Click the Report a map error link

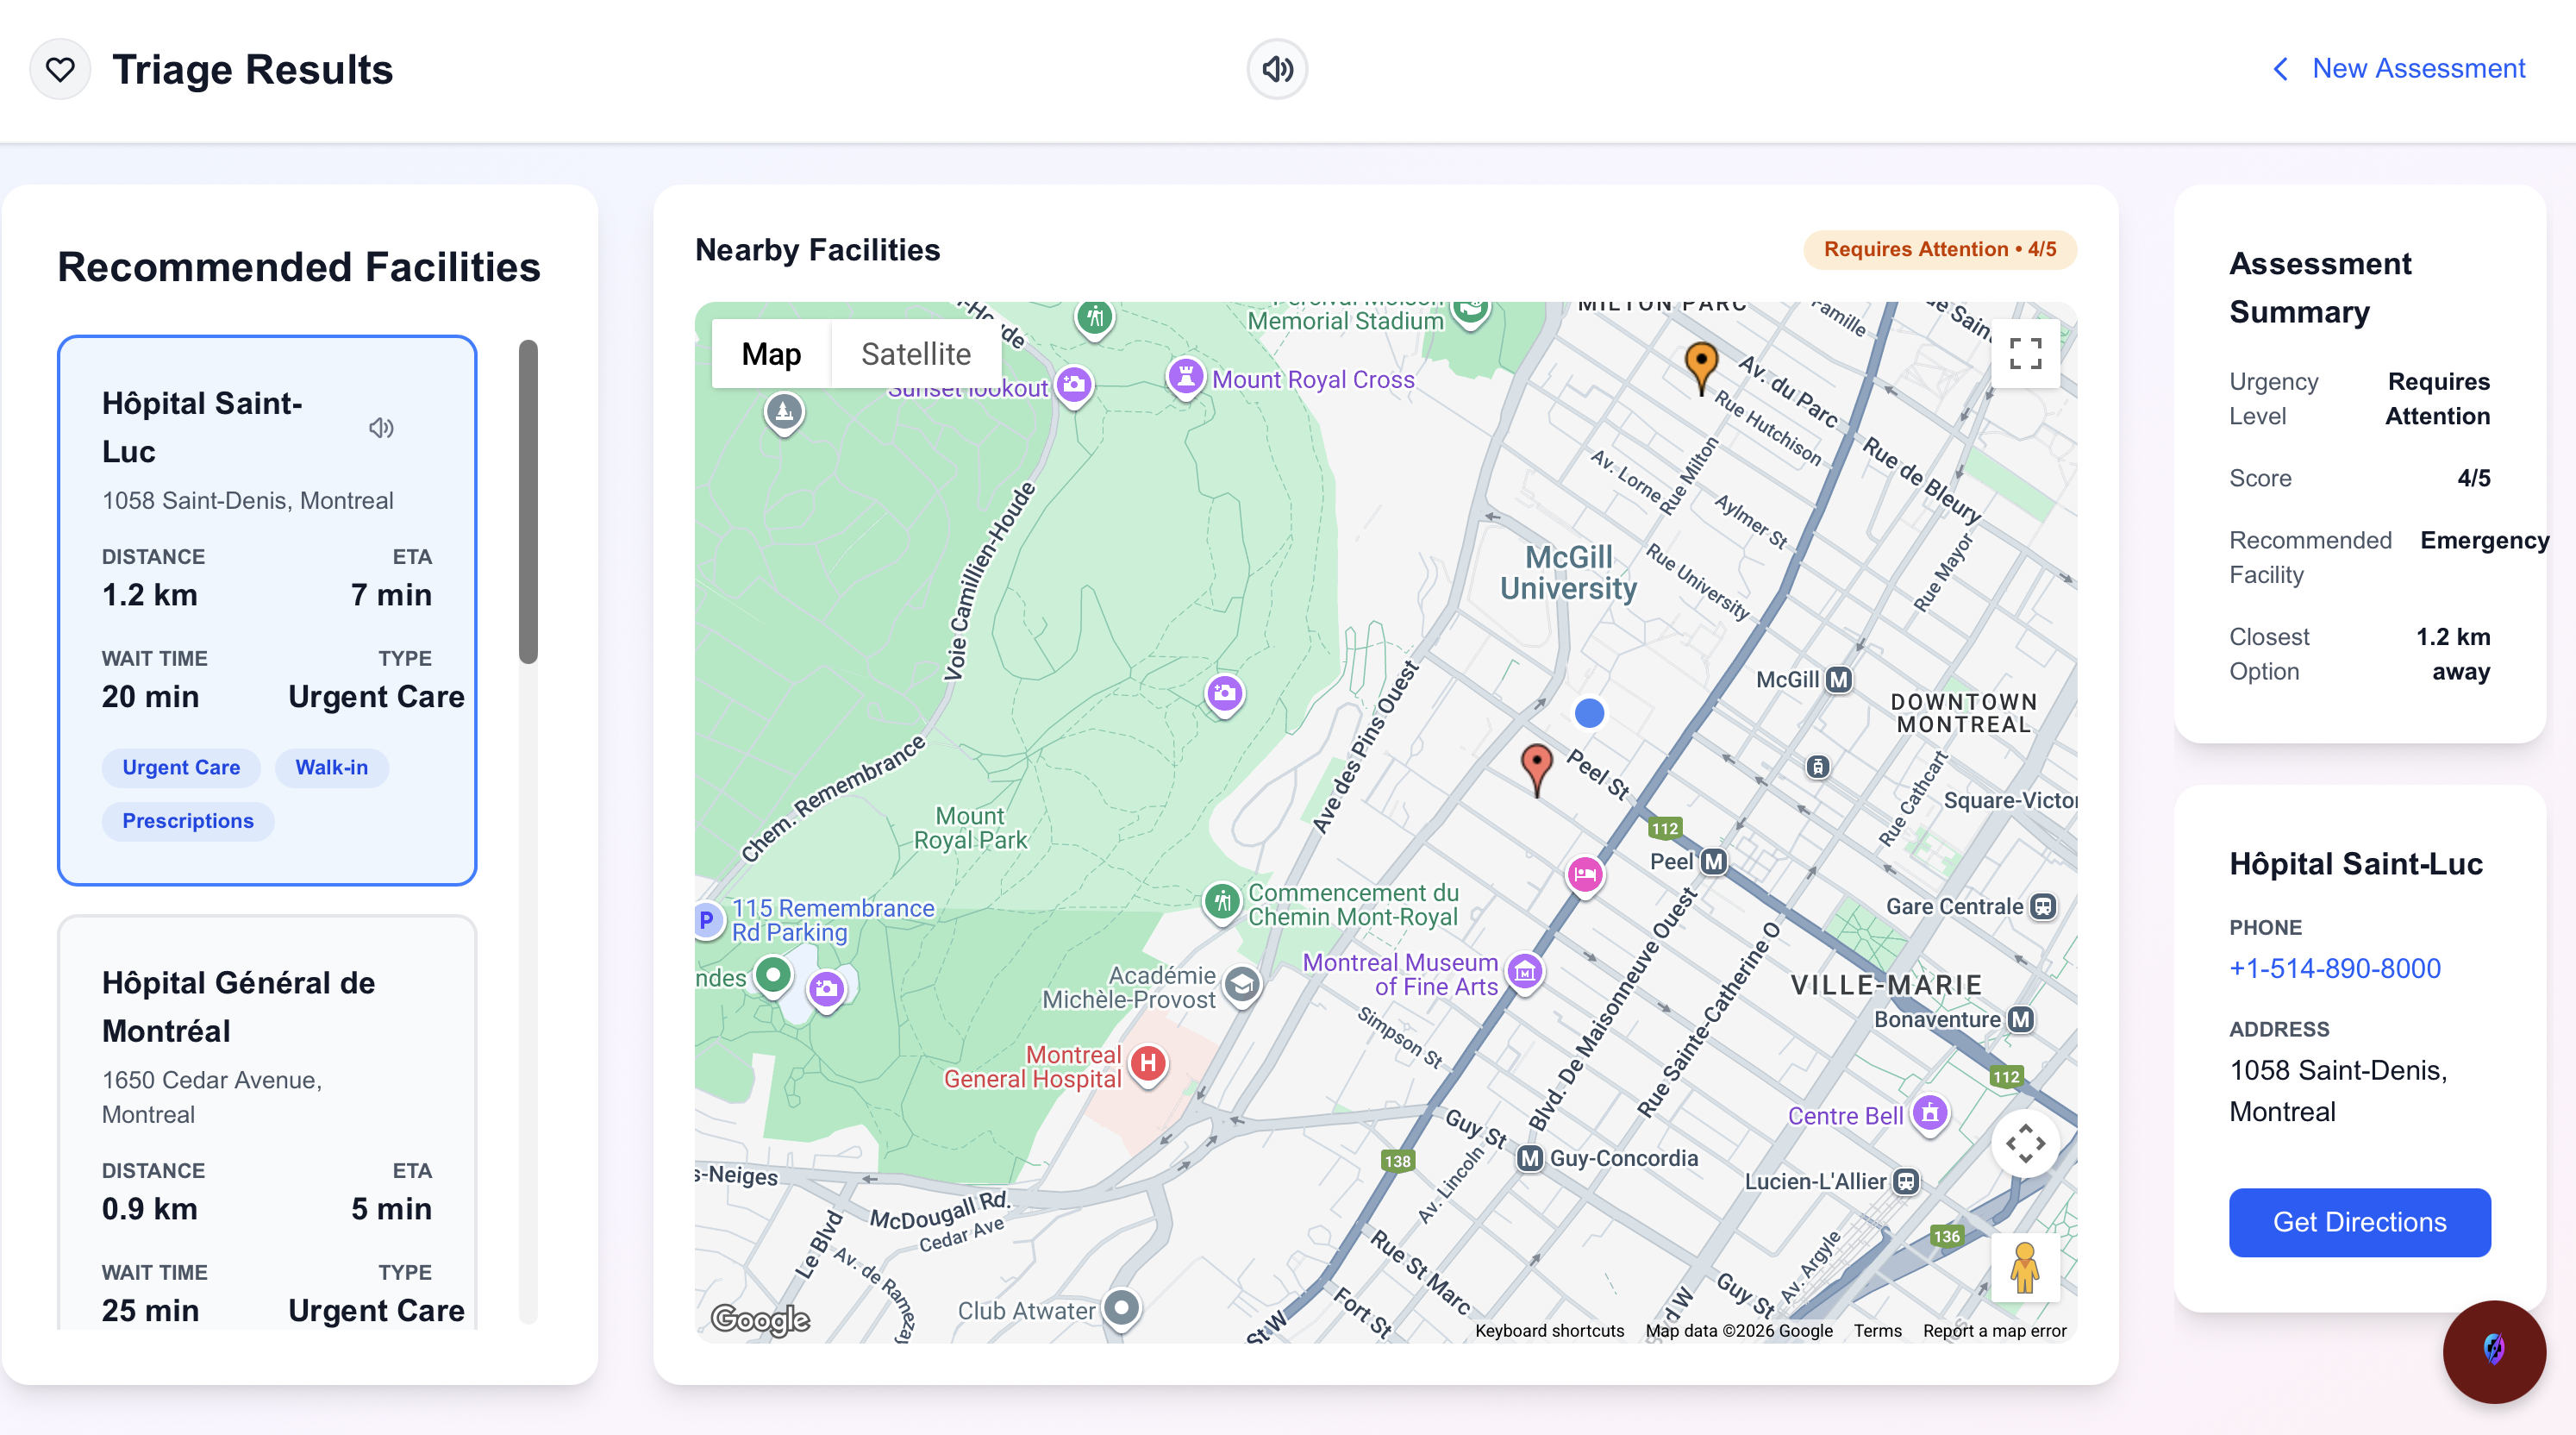pyautogui.click(x=1994, y=1330)
